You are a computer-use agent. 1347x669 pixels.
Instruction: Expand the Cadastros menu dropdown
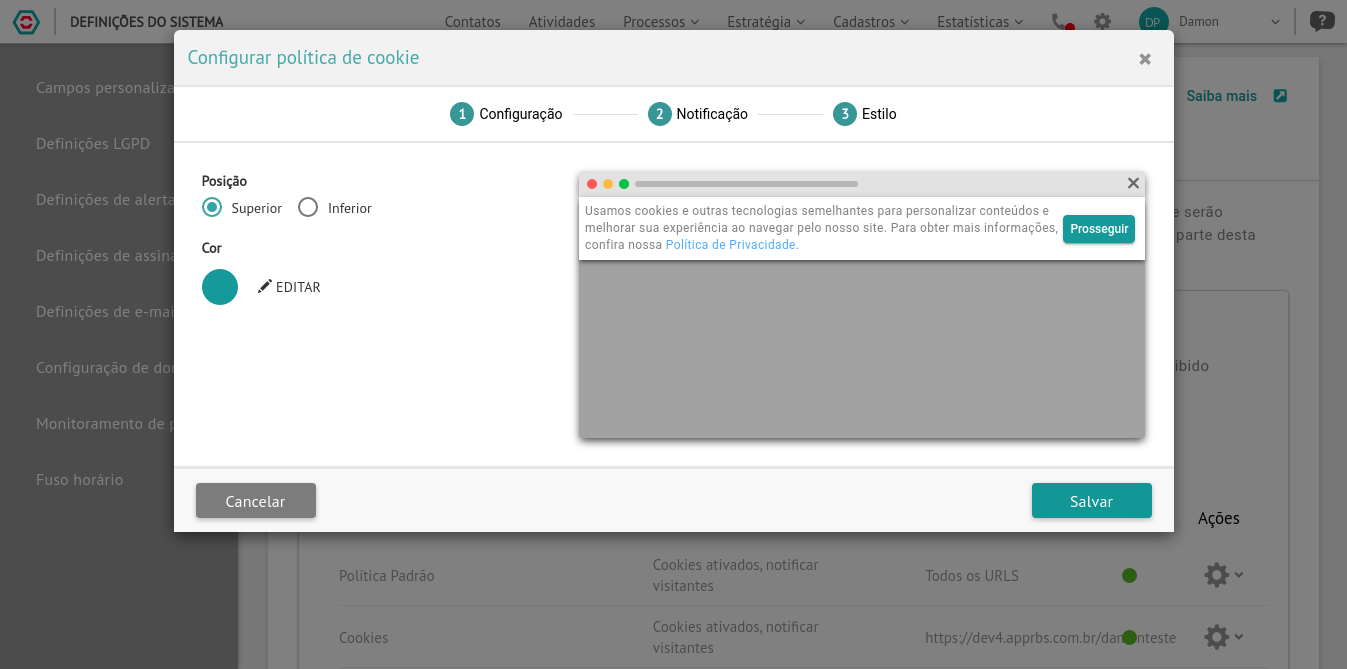pos(871,21)
